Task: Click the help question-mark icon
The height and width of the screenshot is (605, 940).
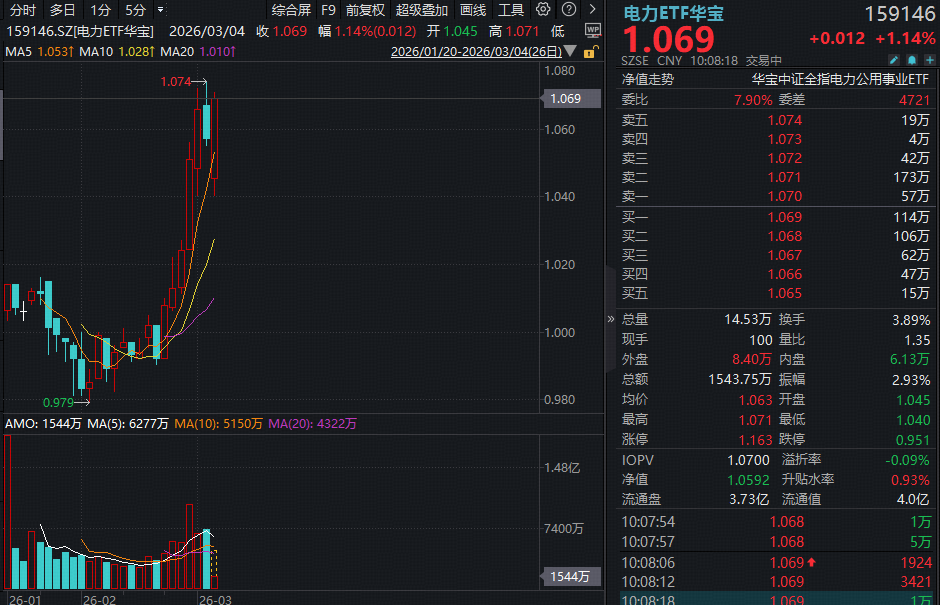Action: coord(567,9)
